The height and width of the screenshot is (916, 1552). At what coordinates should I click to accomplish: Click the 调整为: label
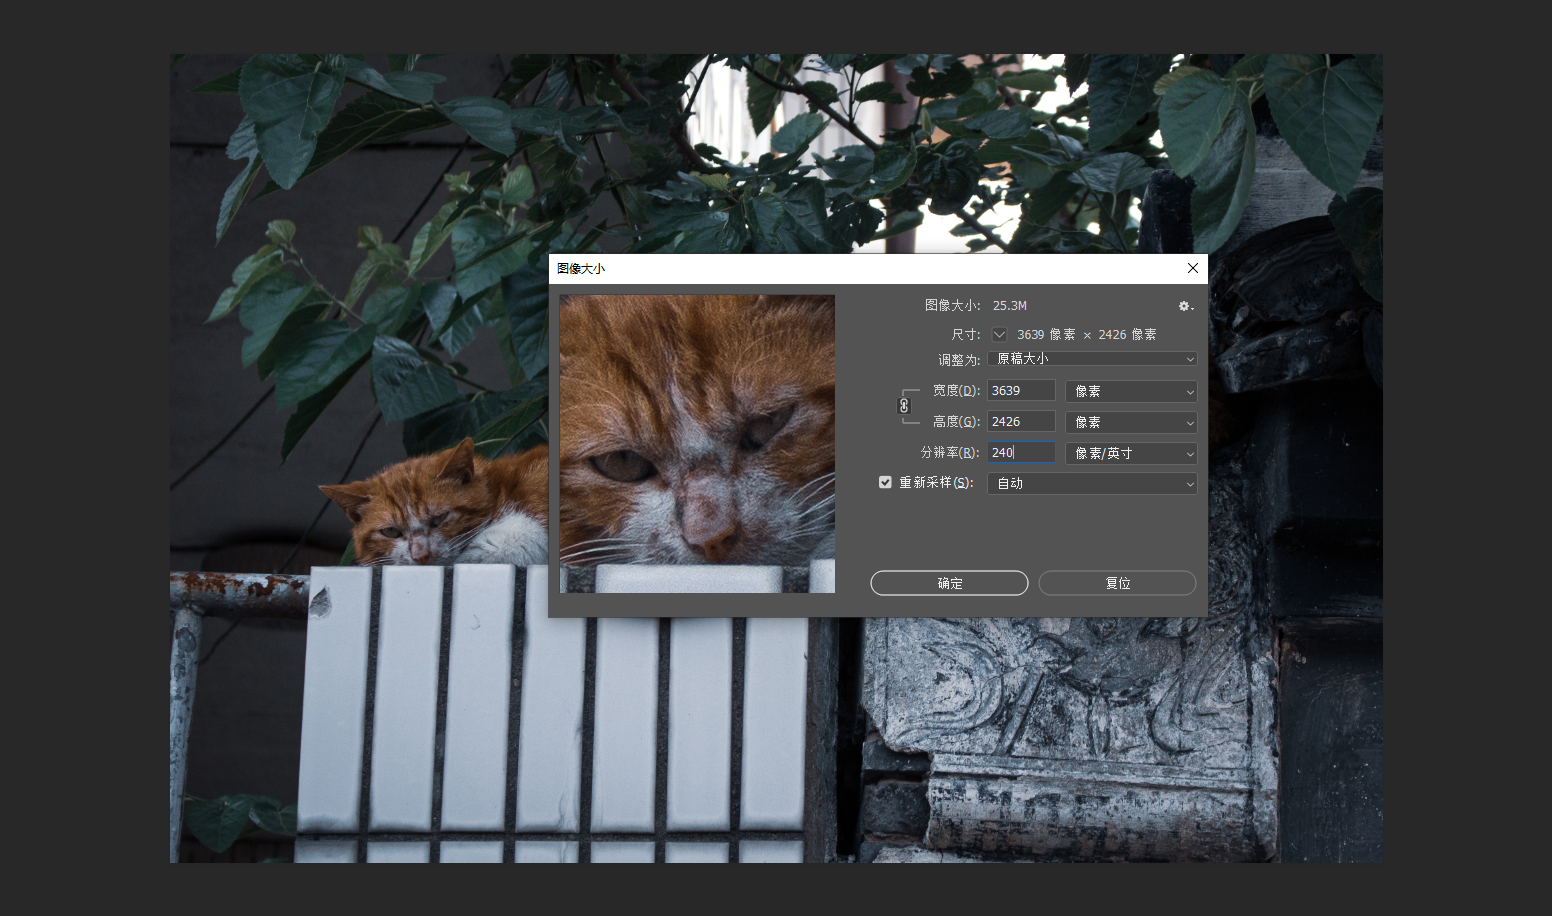(959, 360)
